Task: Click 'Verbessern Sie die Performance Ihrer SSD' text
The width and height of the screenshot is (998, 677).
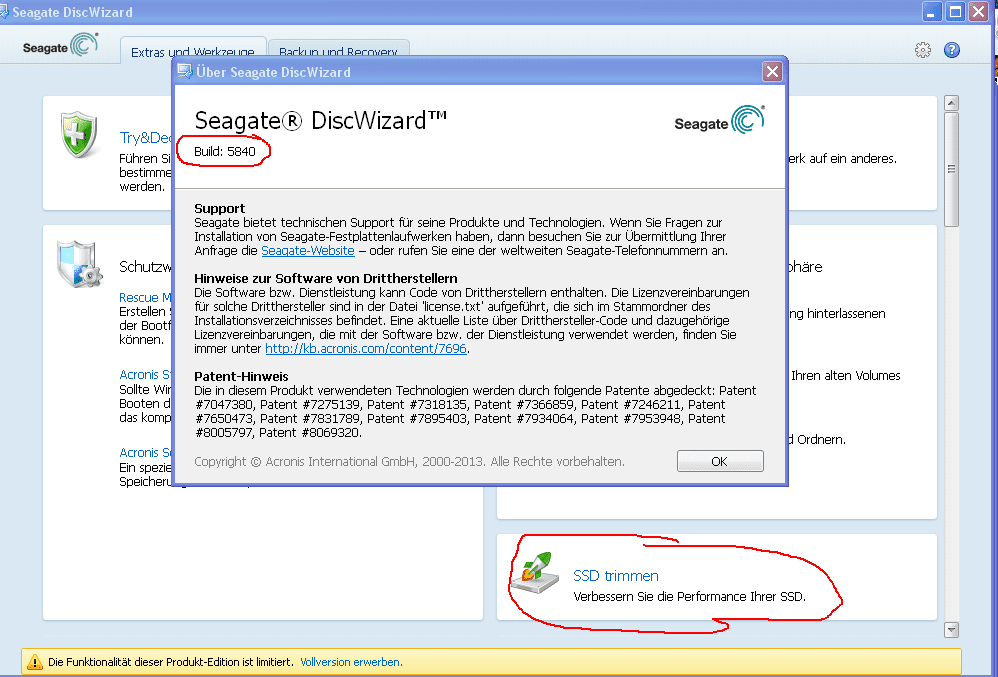Action: (689, 597)
